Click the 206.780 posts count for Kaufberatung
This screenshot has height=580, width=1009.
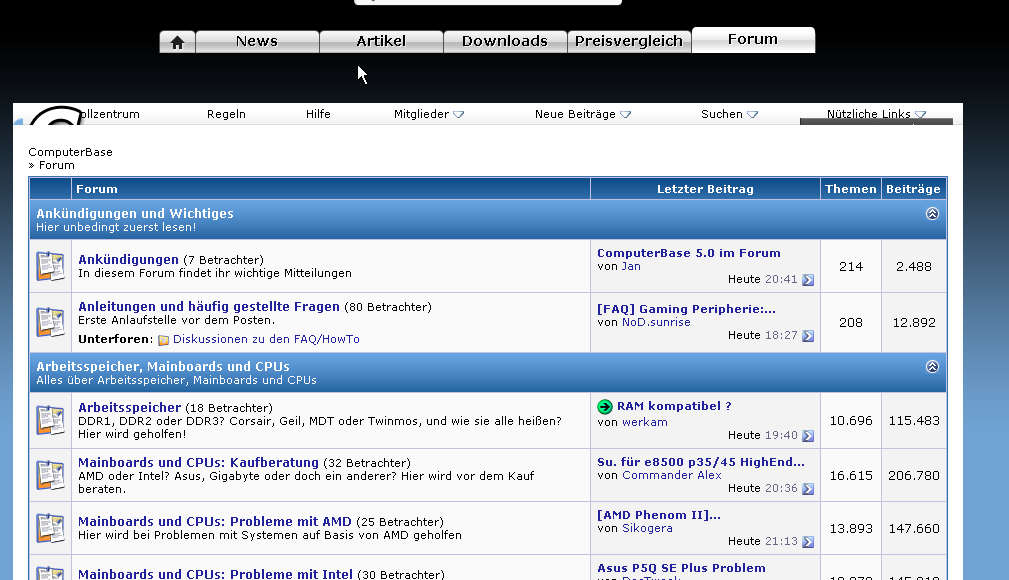[914, 476]
